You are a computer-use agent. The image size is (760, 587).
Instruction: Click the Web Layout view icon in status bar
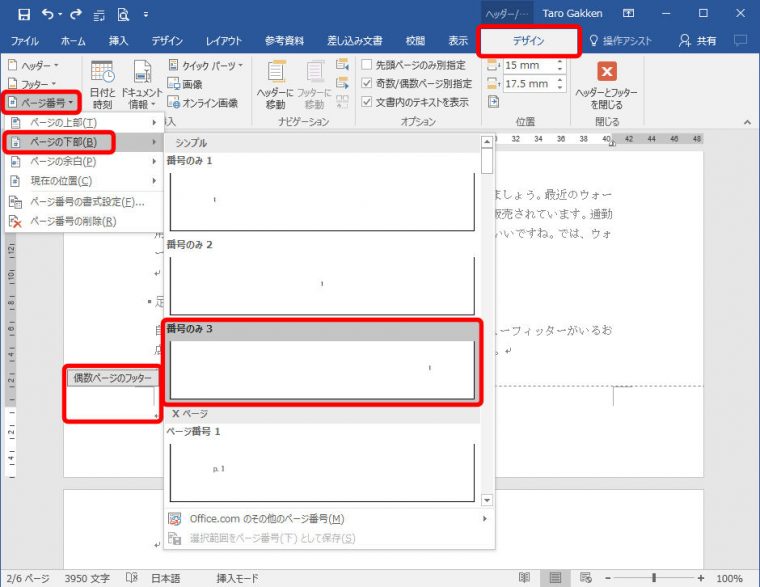click(586, 577)
